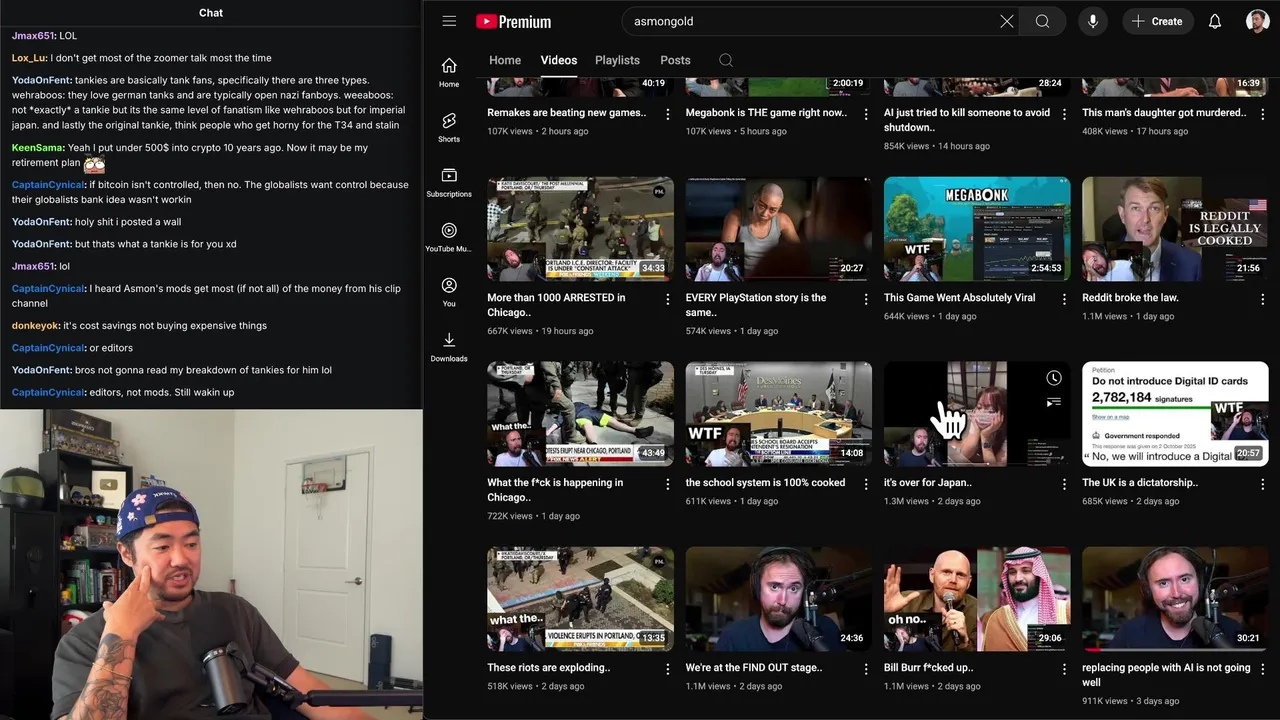Image resolution: width=1280 pixels, height=720 pixels.
Task: Open options for 'AI just tried to kill'
Action: coord(1064,115)
